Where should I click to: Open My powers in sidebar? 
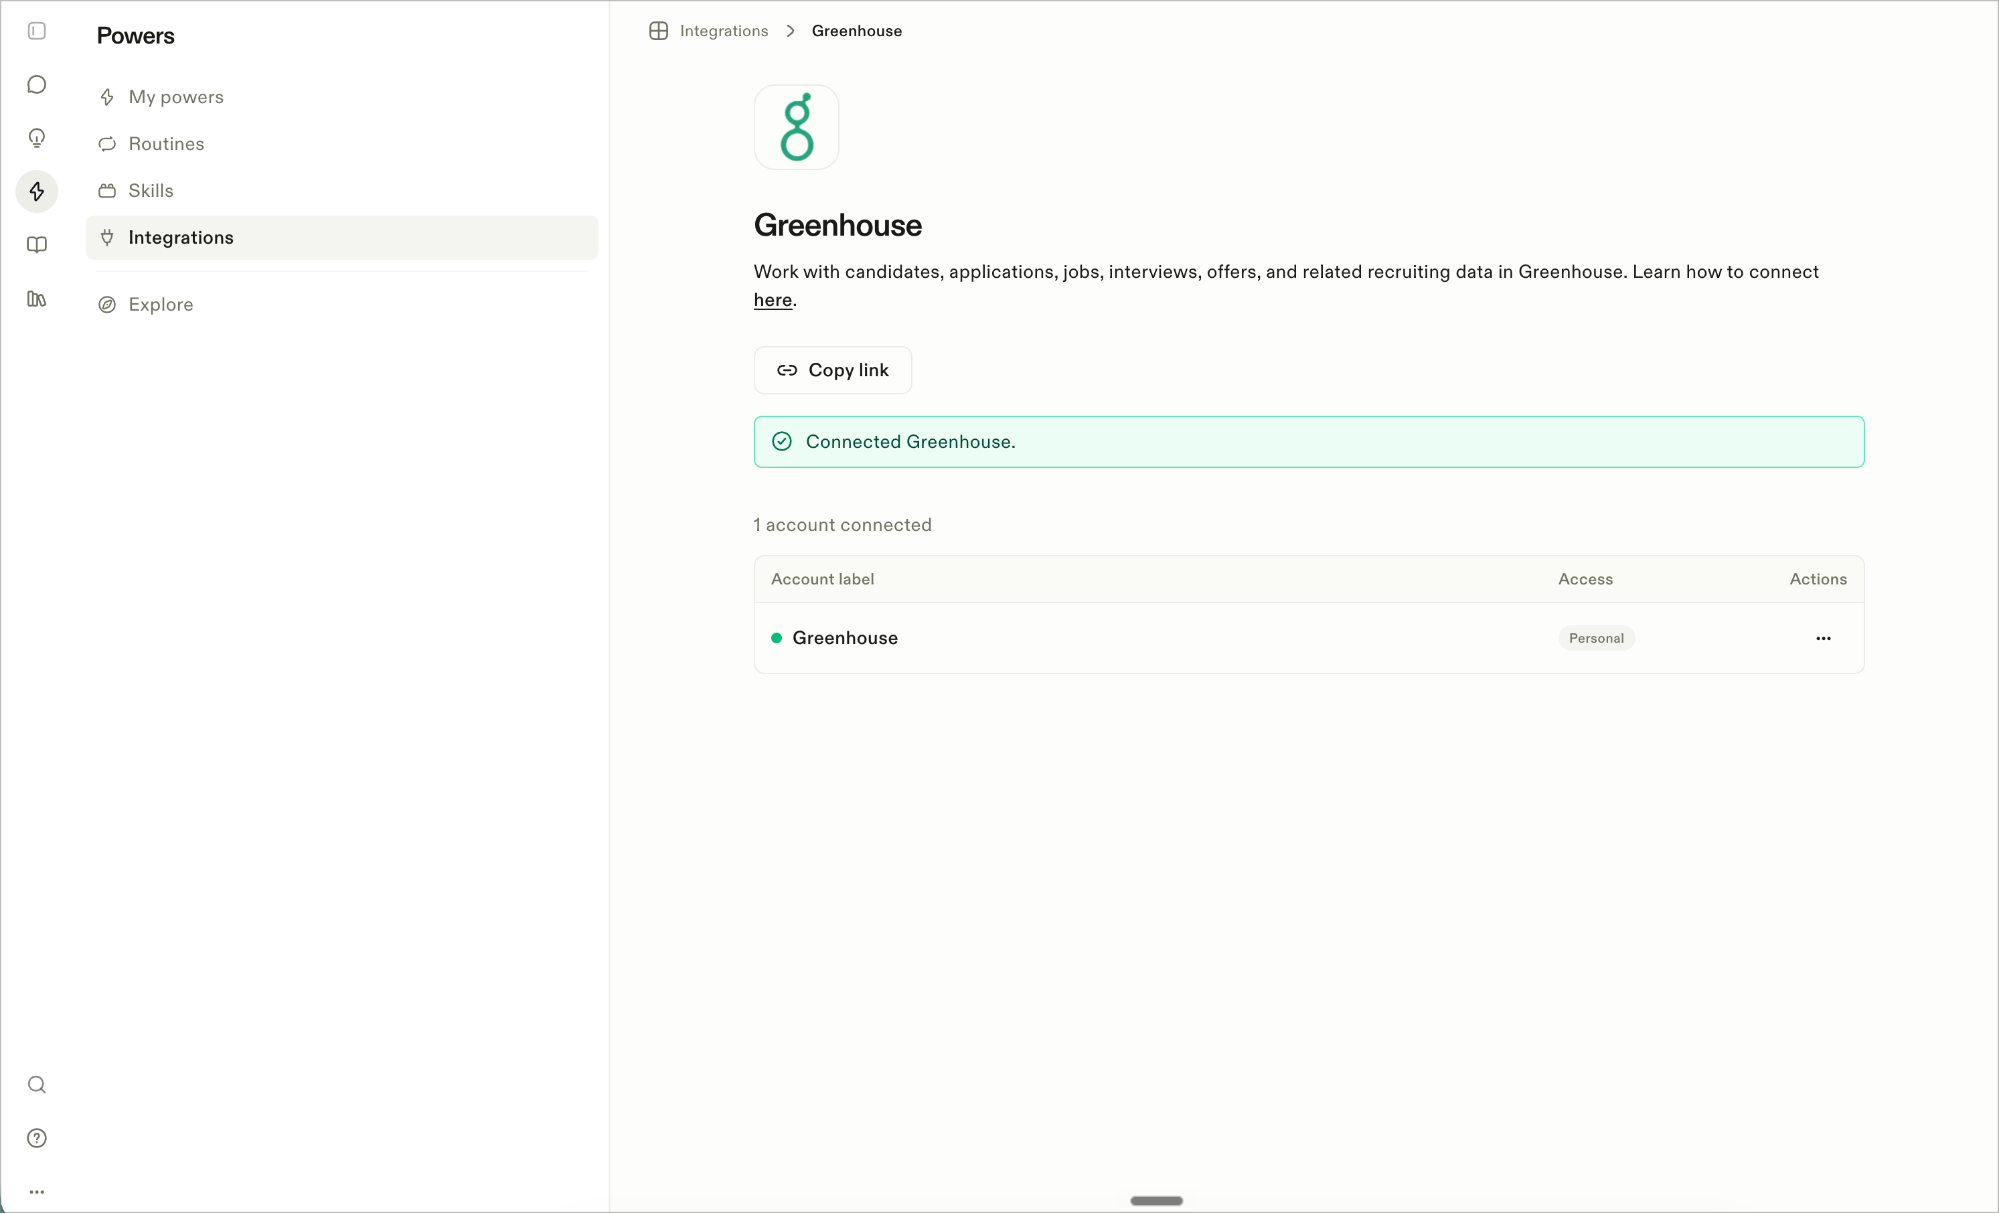pos(342,97)
